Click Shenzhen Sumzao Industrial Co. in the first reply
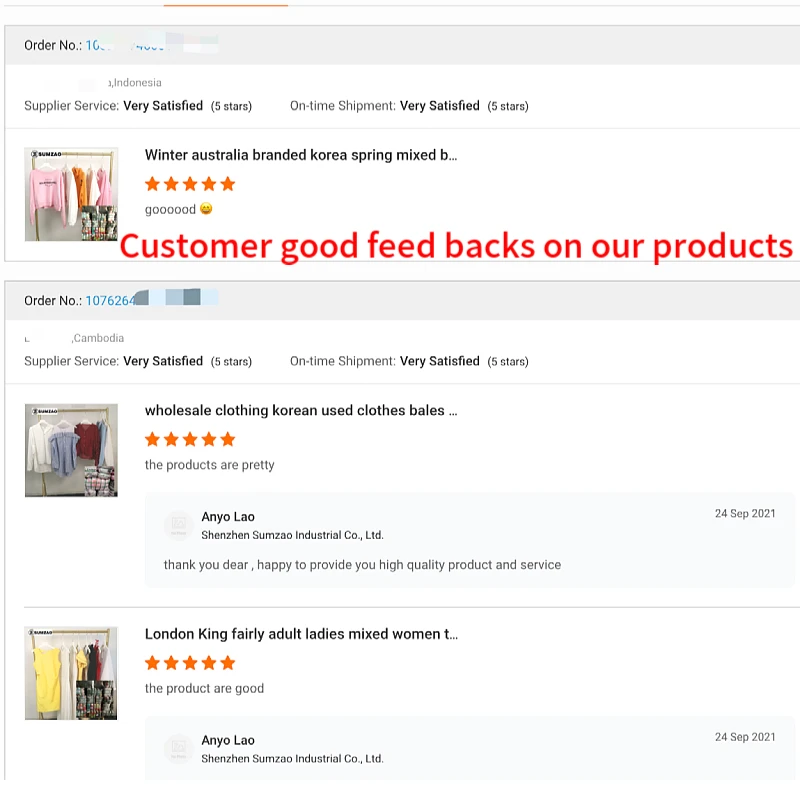The height and width of the screenshot is (800, 800). click(292, 535)
